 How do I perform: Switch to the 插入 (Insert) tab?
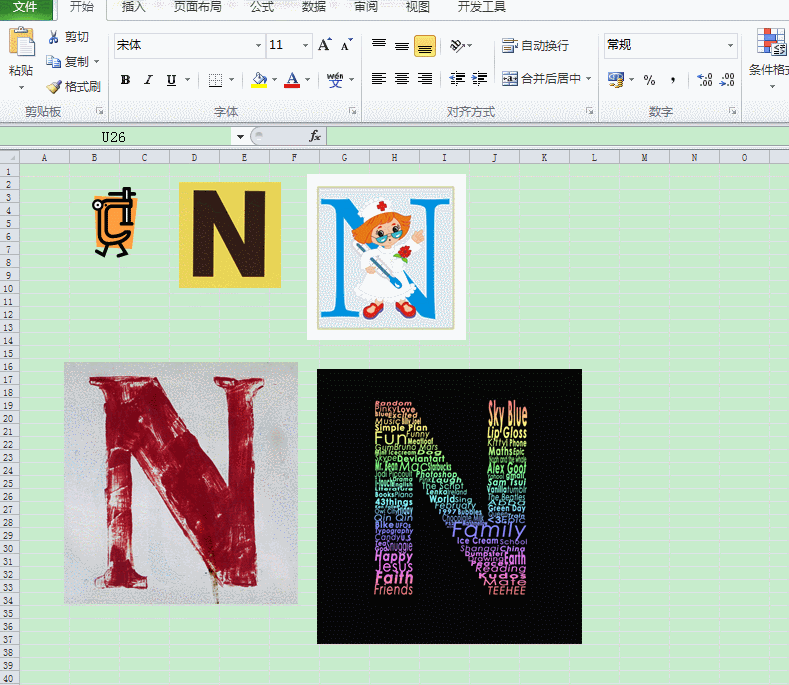[133, 7]
